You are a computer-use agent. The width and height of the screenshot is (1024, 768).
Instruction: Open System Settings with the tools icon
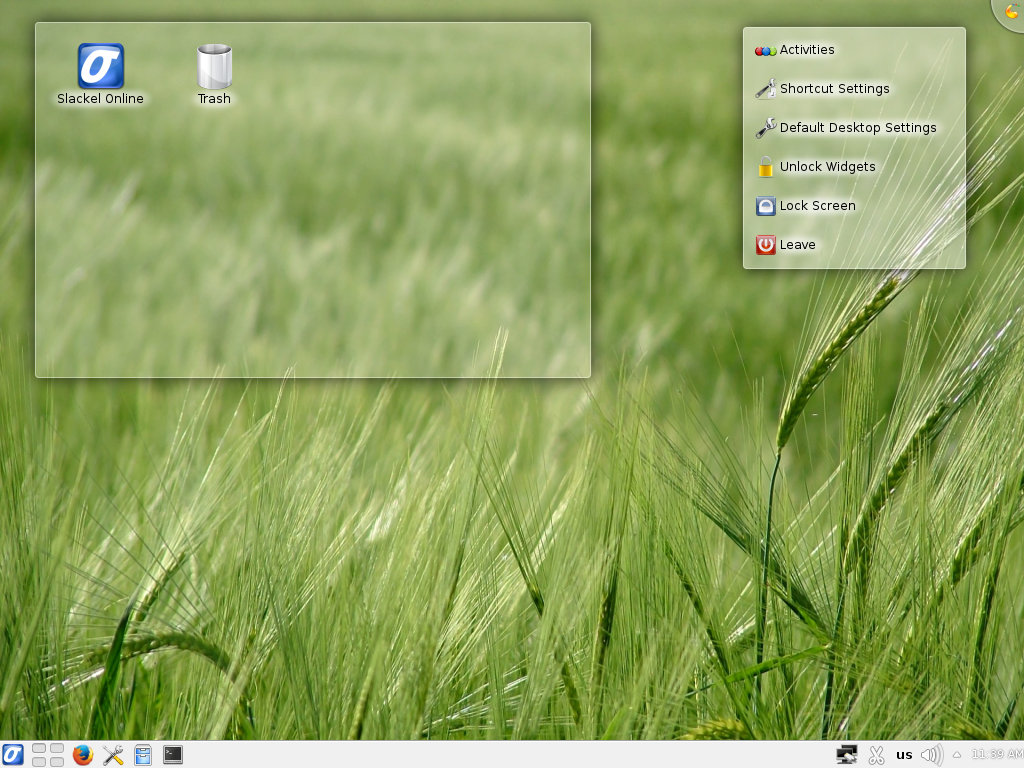pos(113,755)
